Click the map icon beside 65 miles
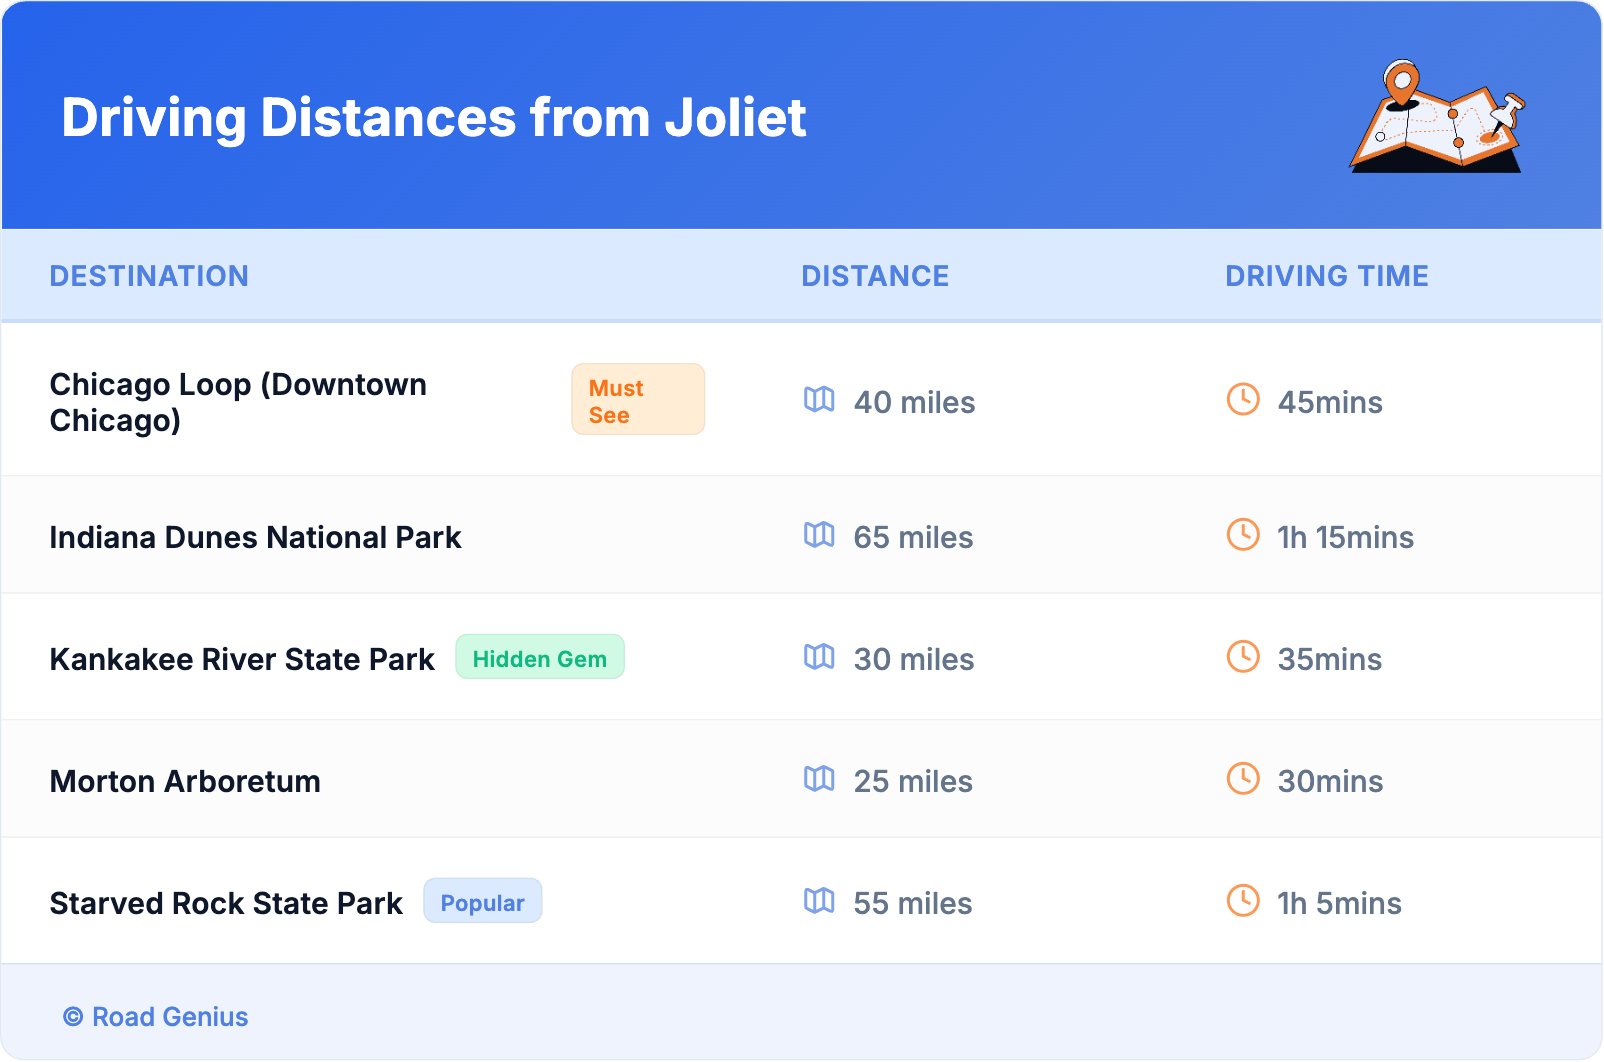 tap(819, 535)
